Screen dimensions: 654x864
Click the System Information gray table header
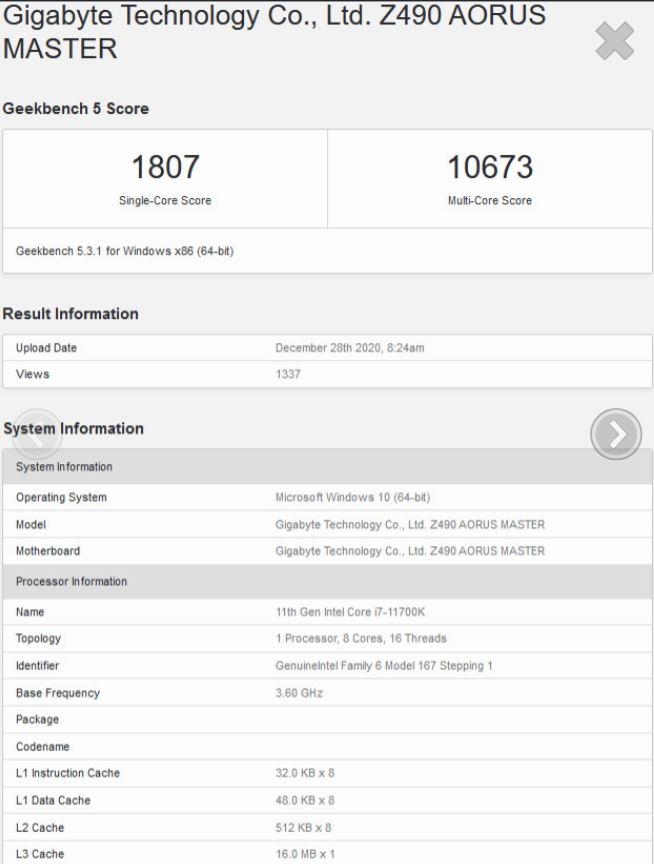327,466
